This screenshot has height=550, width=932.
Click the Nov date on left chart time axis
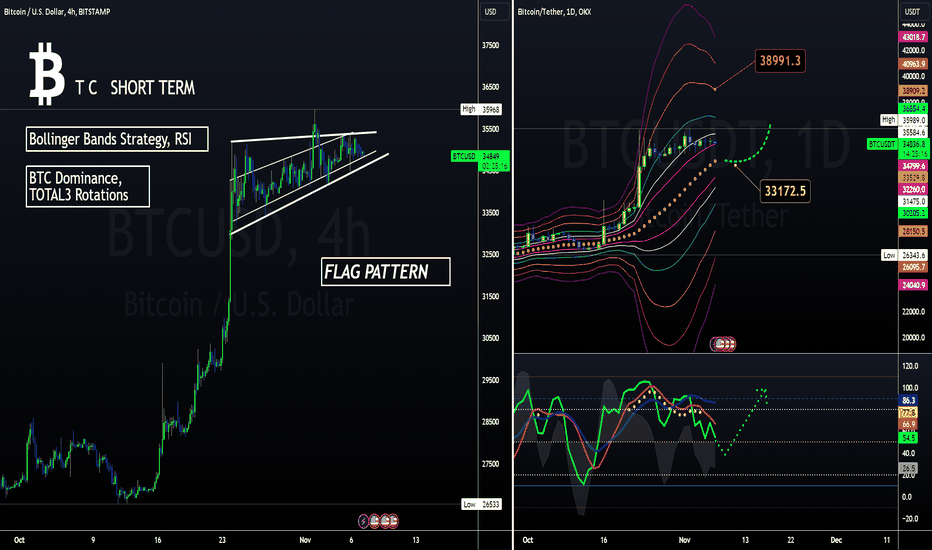[305, 540]
